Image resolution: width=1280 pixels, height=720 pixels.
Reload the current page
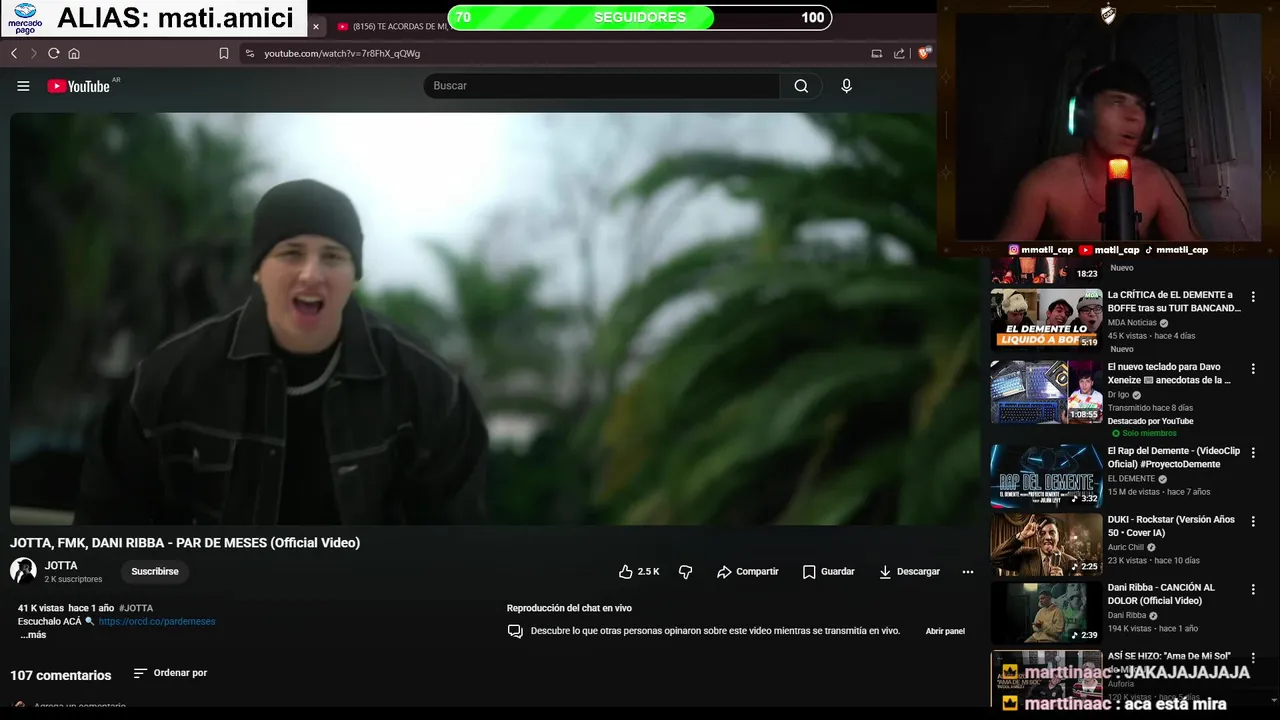tap(53, 53)
